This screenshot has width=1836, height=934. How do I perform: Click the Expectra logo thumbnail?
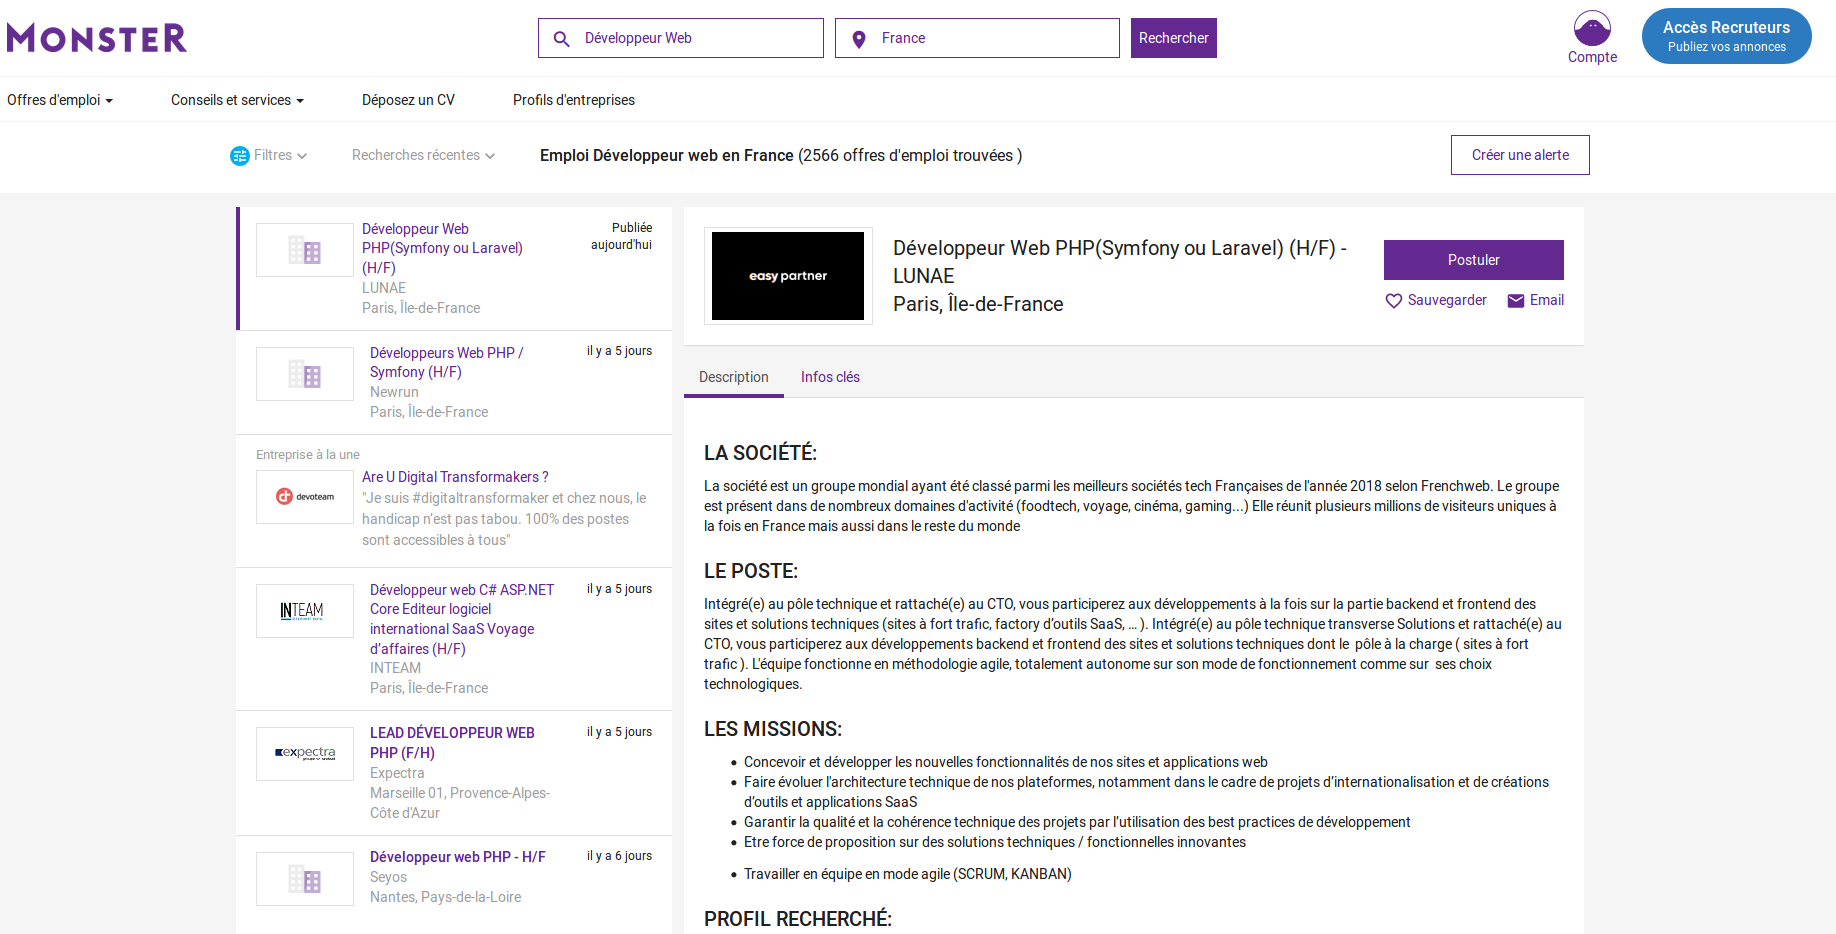click(x=305, y=754)
